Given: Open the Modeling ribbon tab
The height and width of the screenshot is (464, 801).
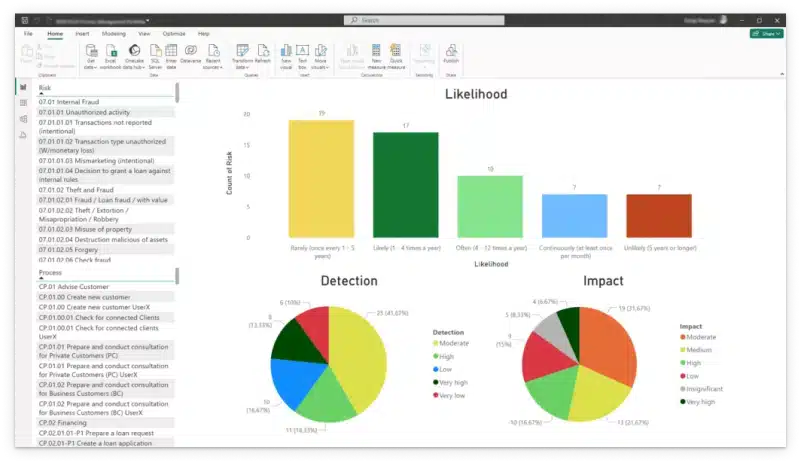Looking at the screenshot, I should point(113,34).
